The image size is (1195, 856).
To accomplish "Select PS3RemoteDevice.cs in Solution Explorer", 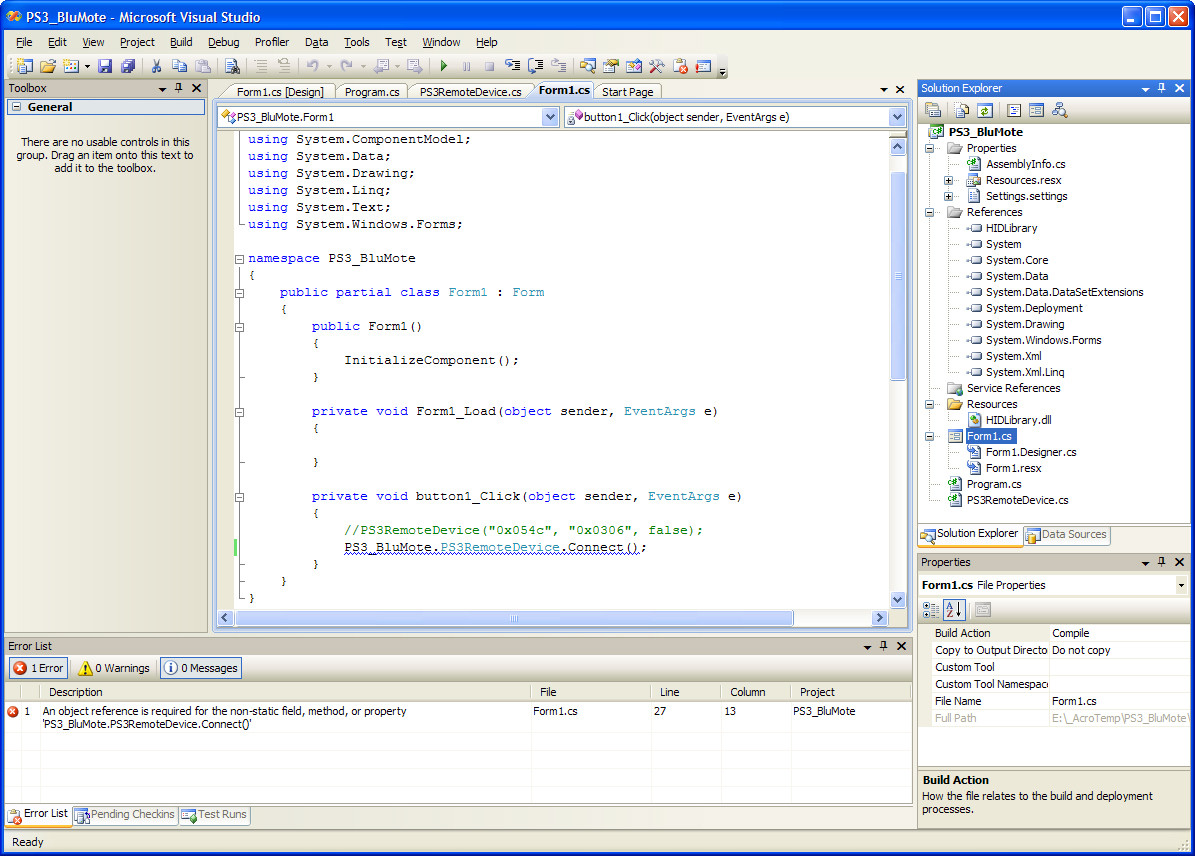I will coord(1017,501).
